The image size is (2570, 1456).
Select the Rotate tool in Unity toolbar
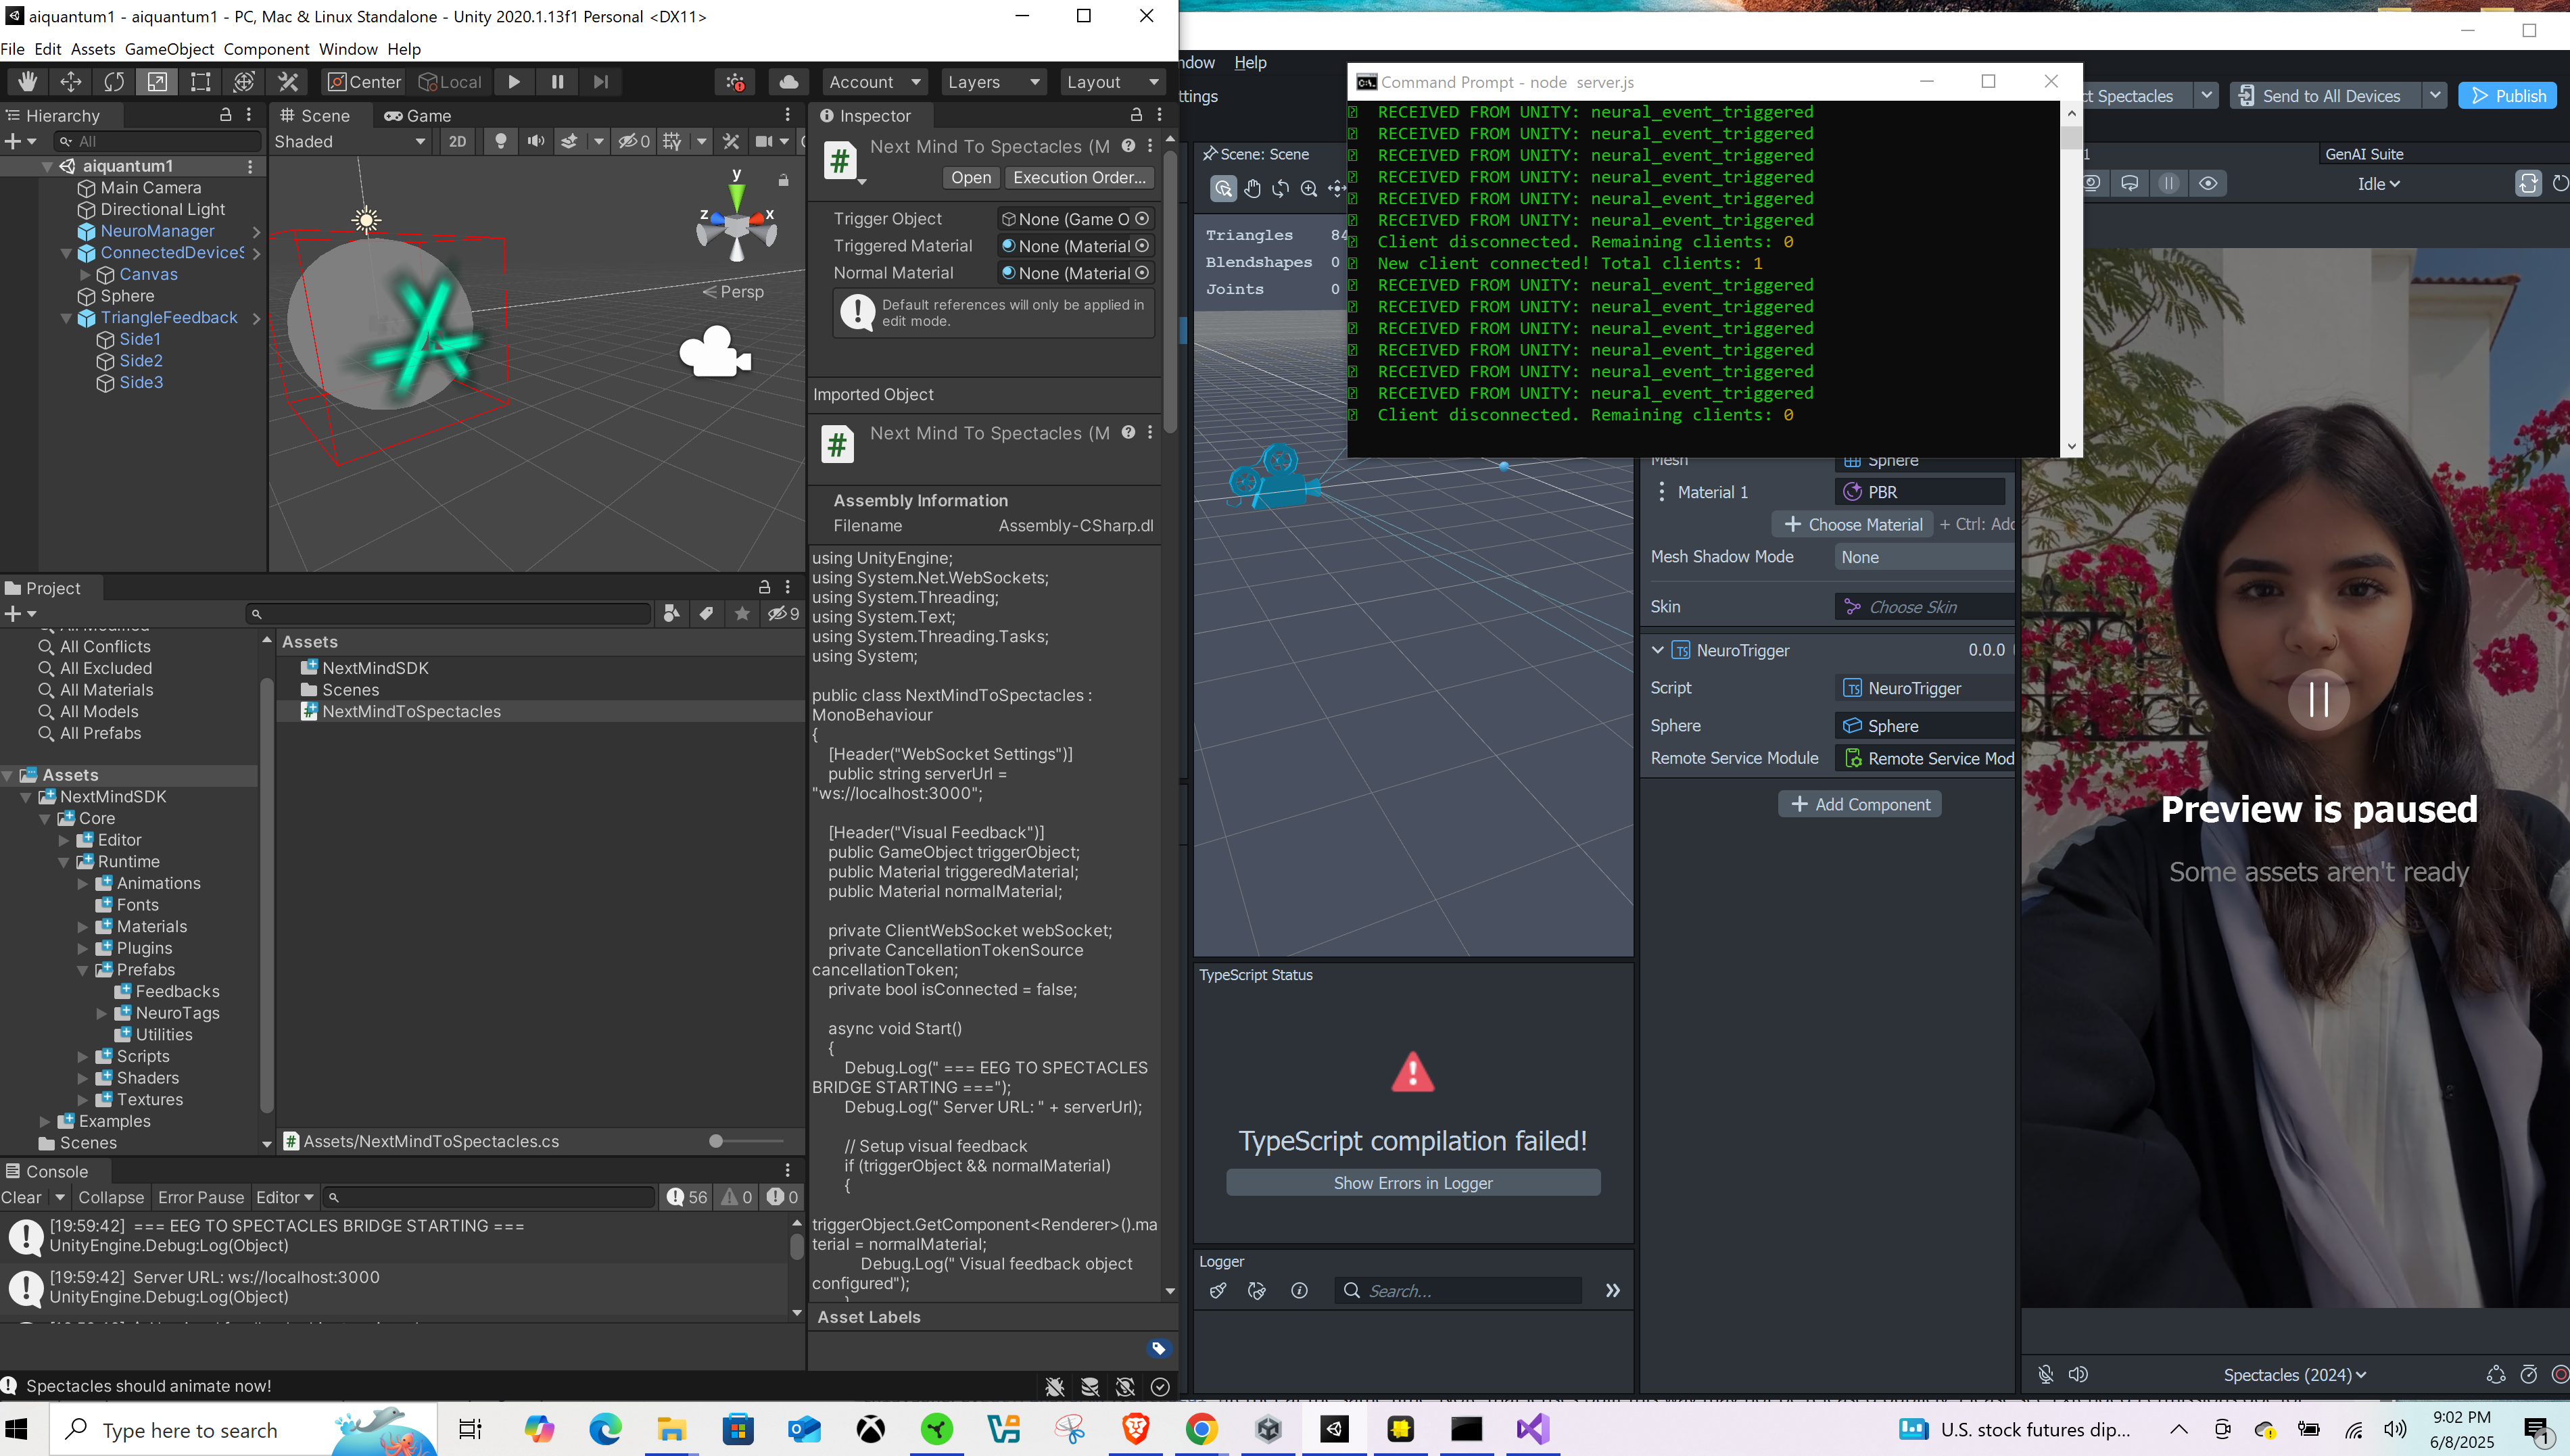click(x=114, y=82)
